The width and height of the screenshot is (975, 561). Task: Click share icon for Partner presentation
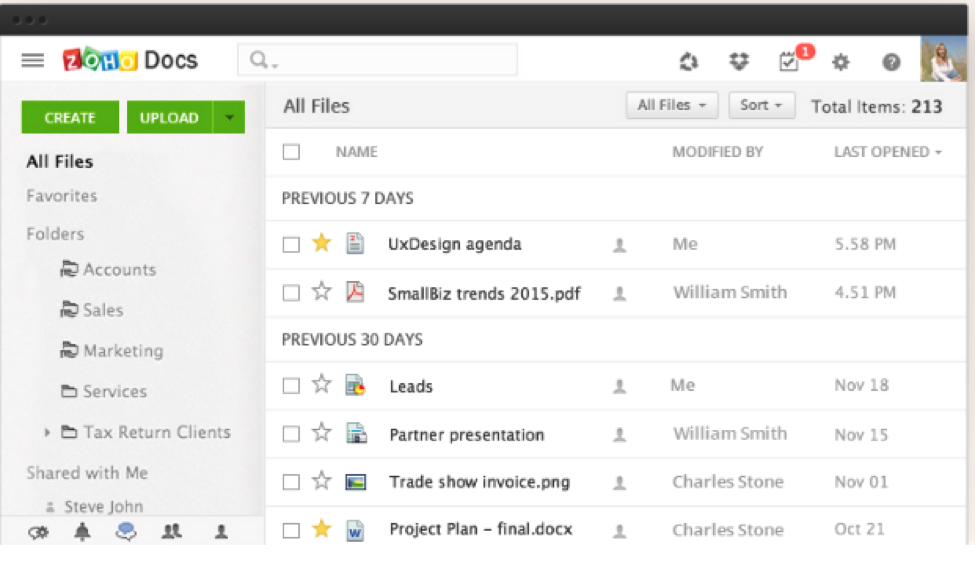click(x=619, y=435)
